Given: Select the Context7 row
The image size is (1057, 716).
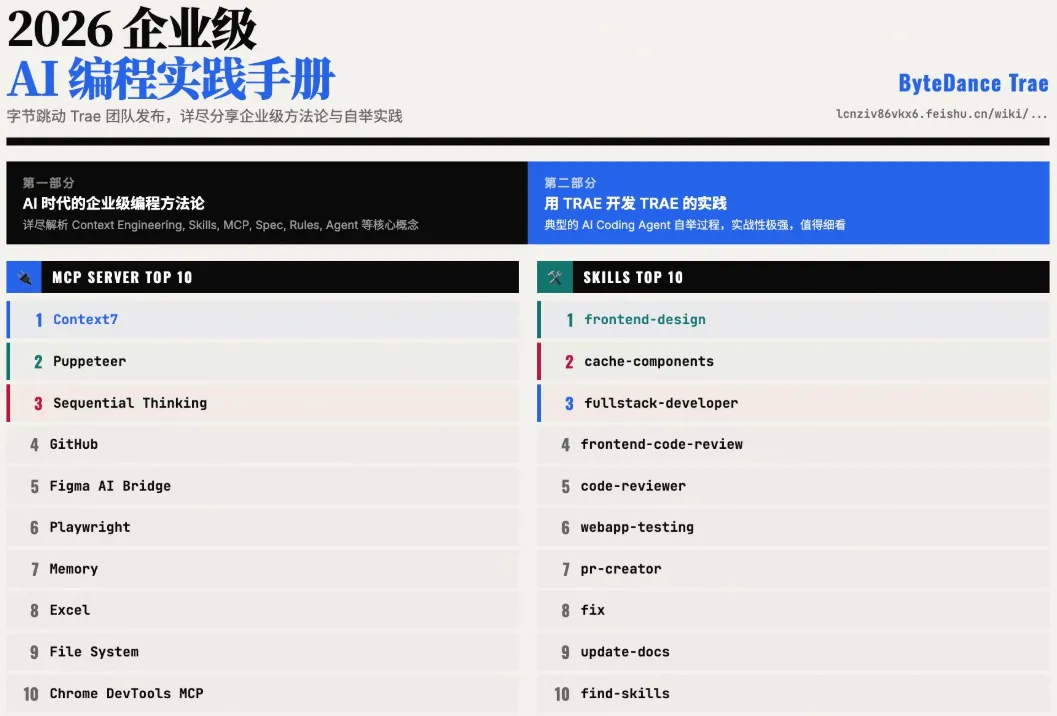Looking at the screenshot, I should [x=263, y=320].
